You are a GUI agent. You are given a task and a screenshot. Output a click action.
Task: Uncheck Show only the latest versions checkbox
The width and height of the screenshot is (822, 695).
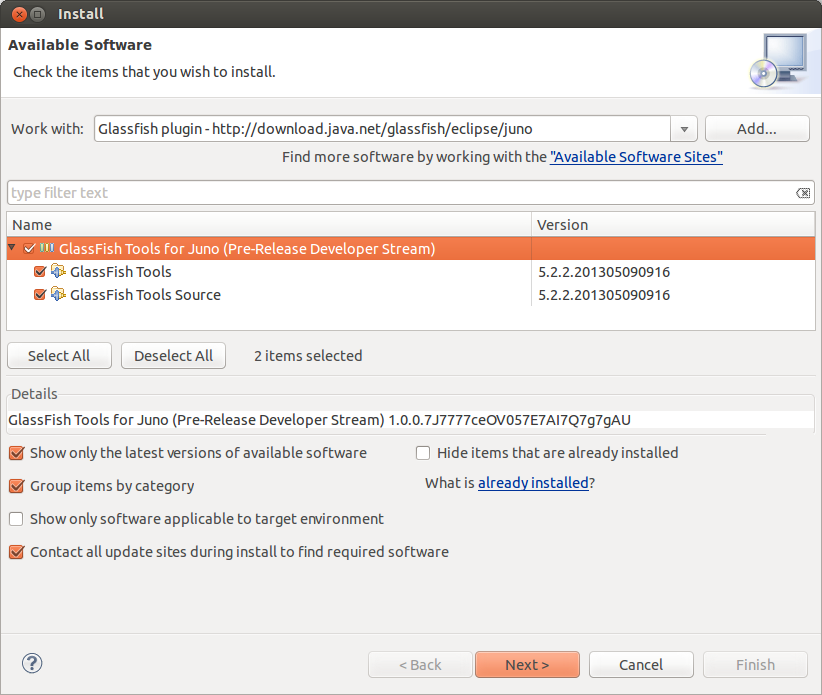[14, 452]
